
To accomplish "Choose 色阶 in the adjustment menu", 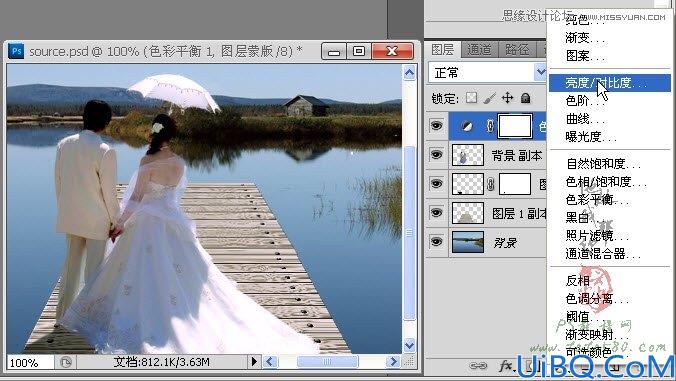I will click(x=585, y=101).
